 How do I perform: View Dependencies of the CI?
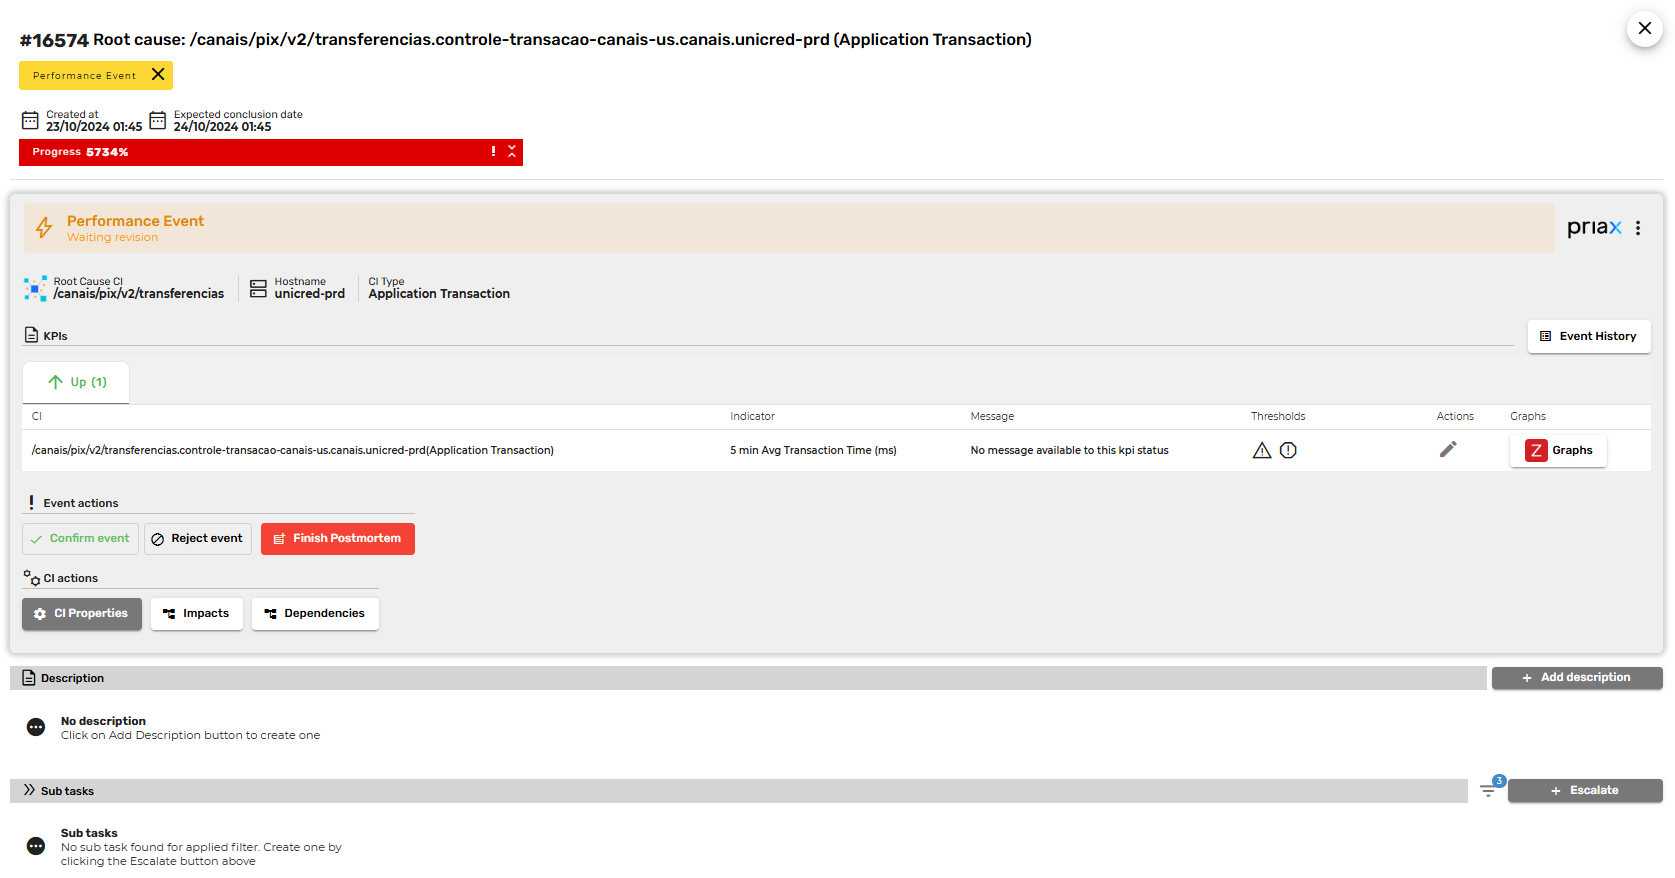(x=315, y=614)
